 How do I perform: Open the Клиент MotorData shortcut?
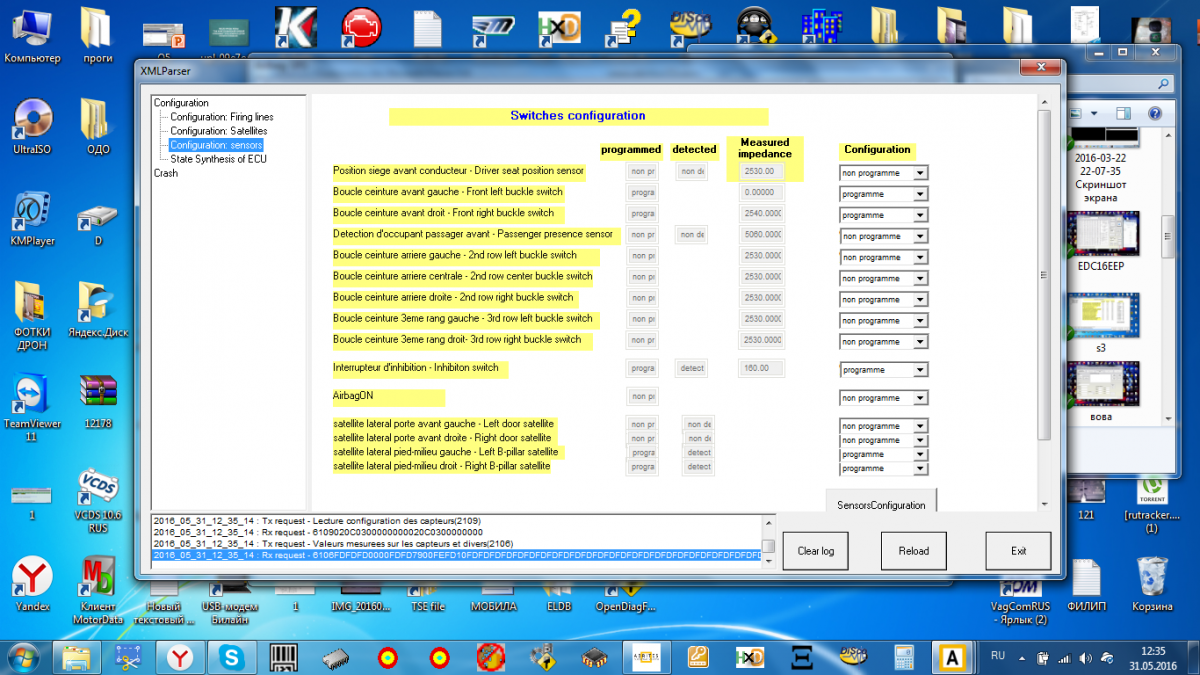point(98,590)
